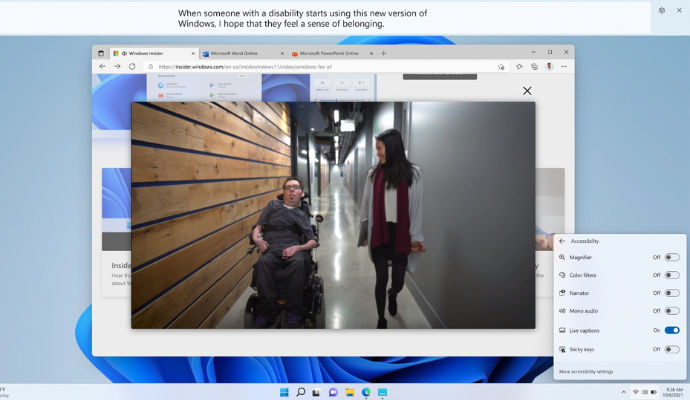690x400 pixels.
Task: Add this page to favorites
Action: (501, 67)
